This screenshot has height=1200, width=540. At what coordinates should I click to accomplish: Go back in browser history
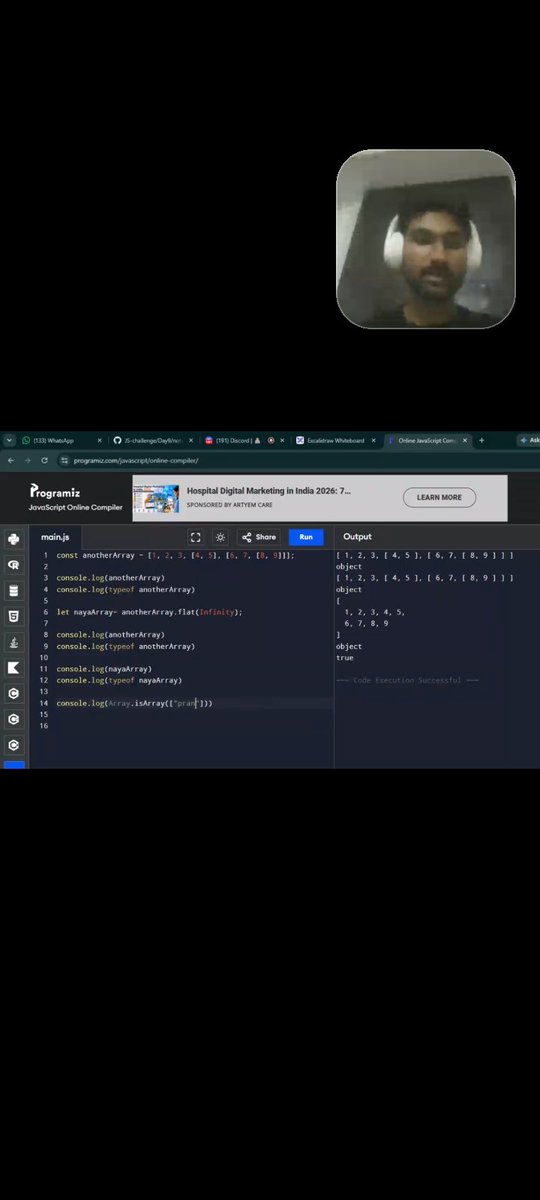point(10,460)
